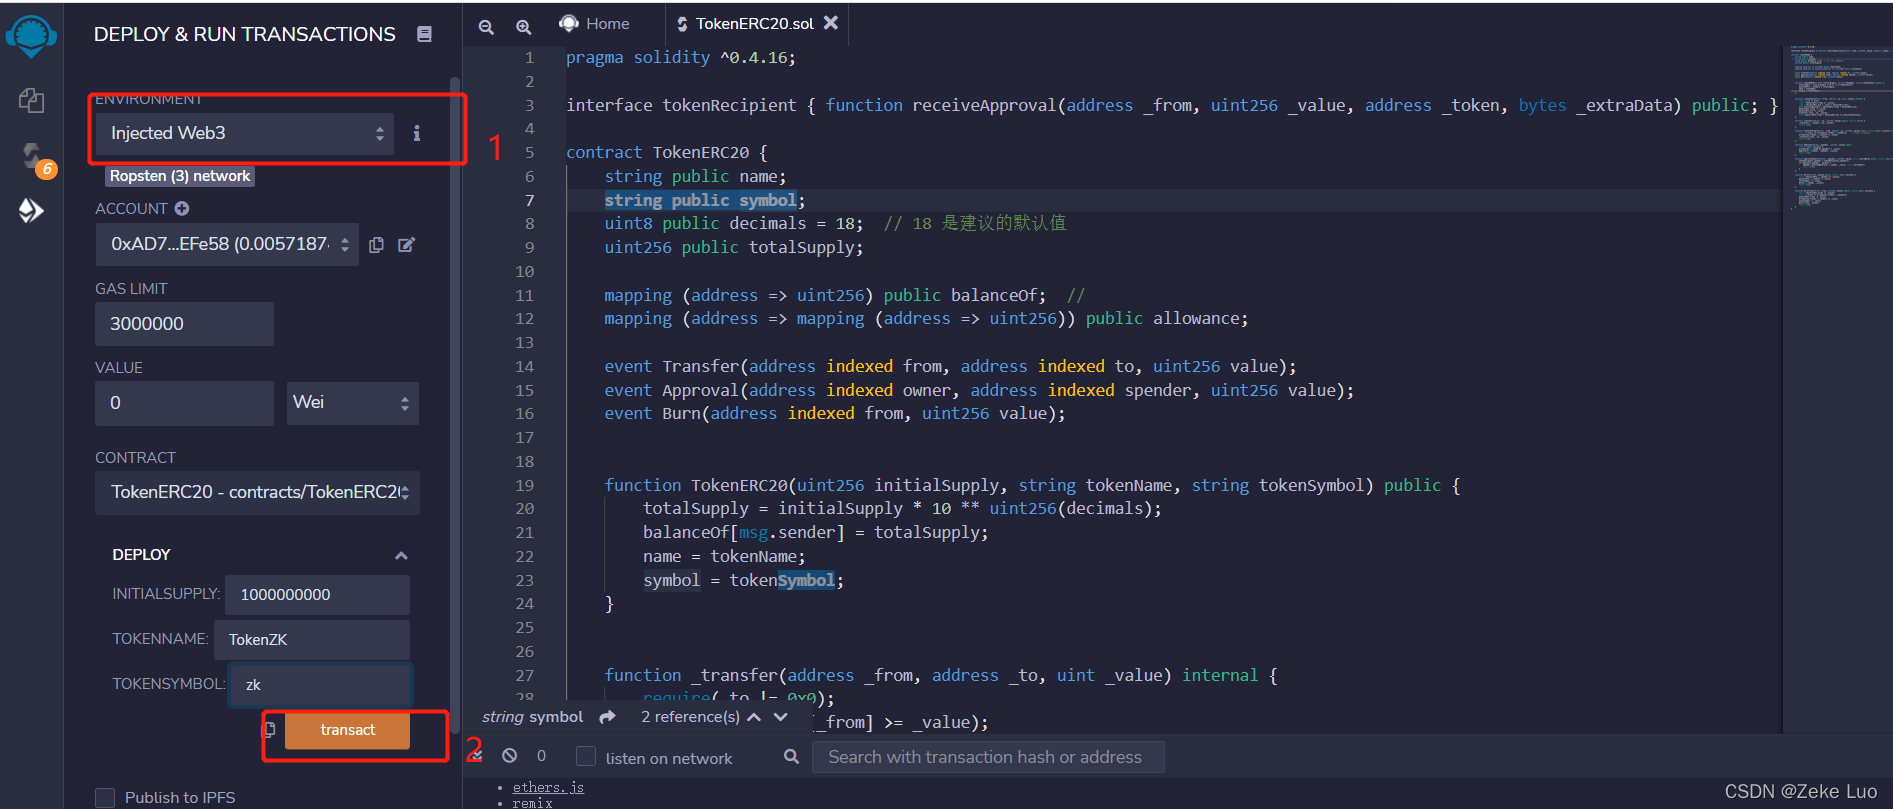Open the Solidity compiler panel icon

[34, 156]
